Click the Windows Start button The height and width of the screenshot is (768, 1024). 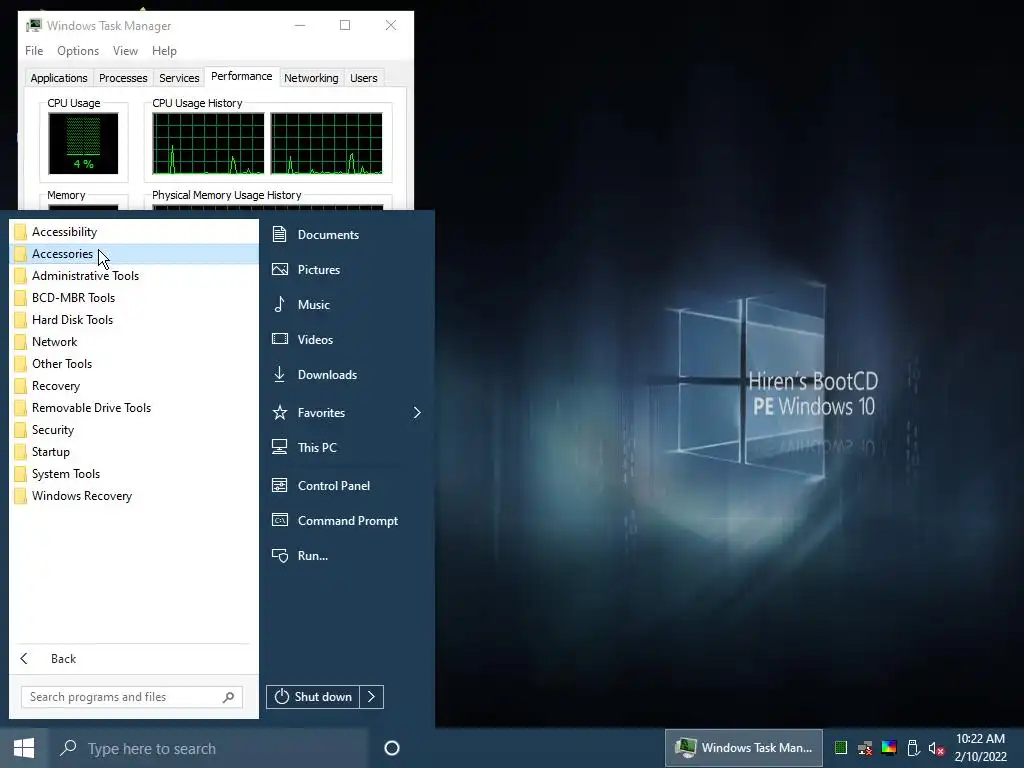(x=24, y=748)
